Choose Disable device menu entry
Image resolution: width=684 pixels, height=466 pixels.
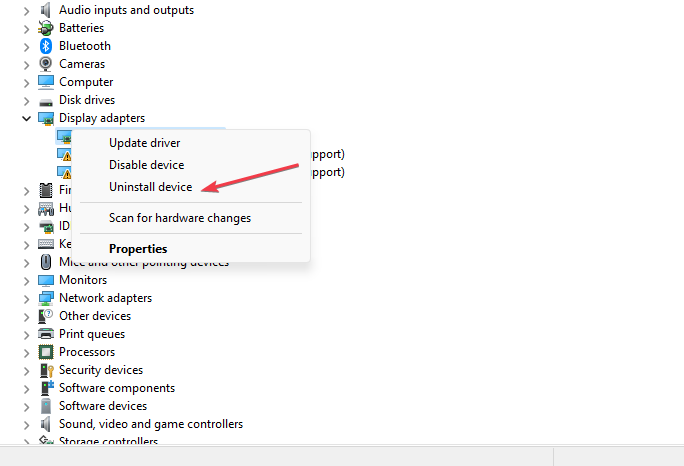(x=147, y=165)
